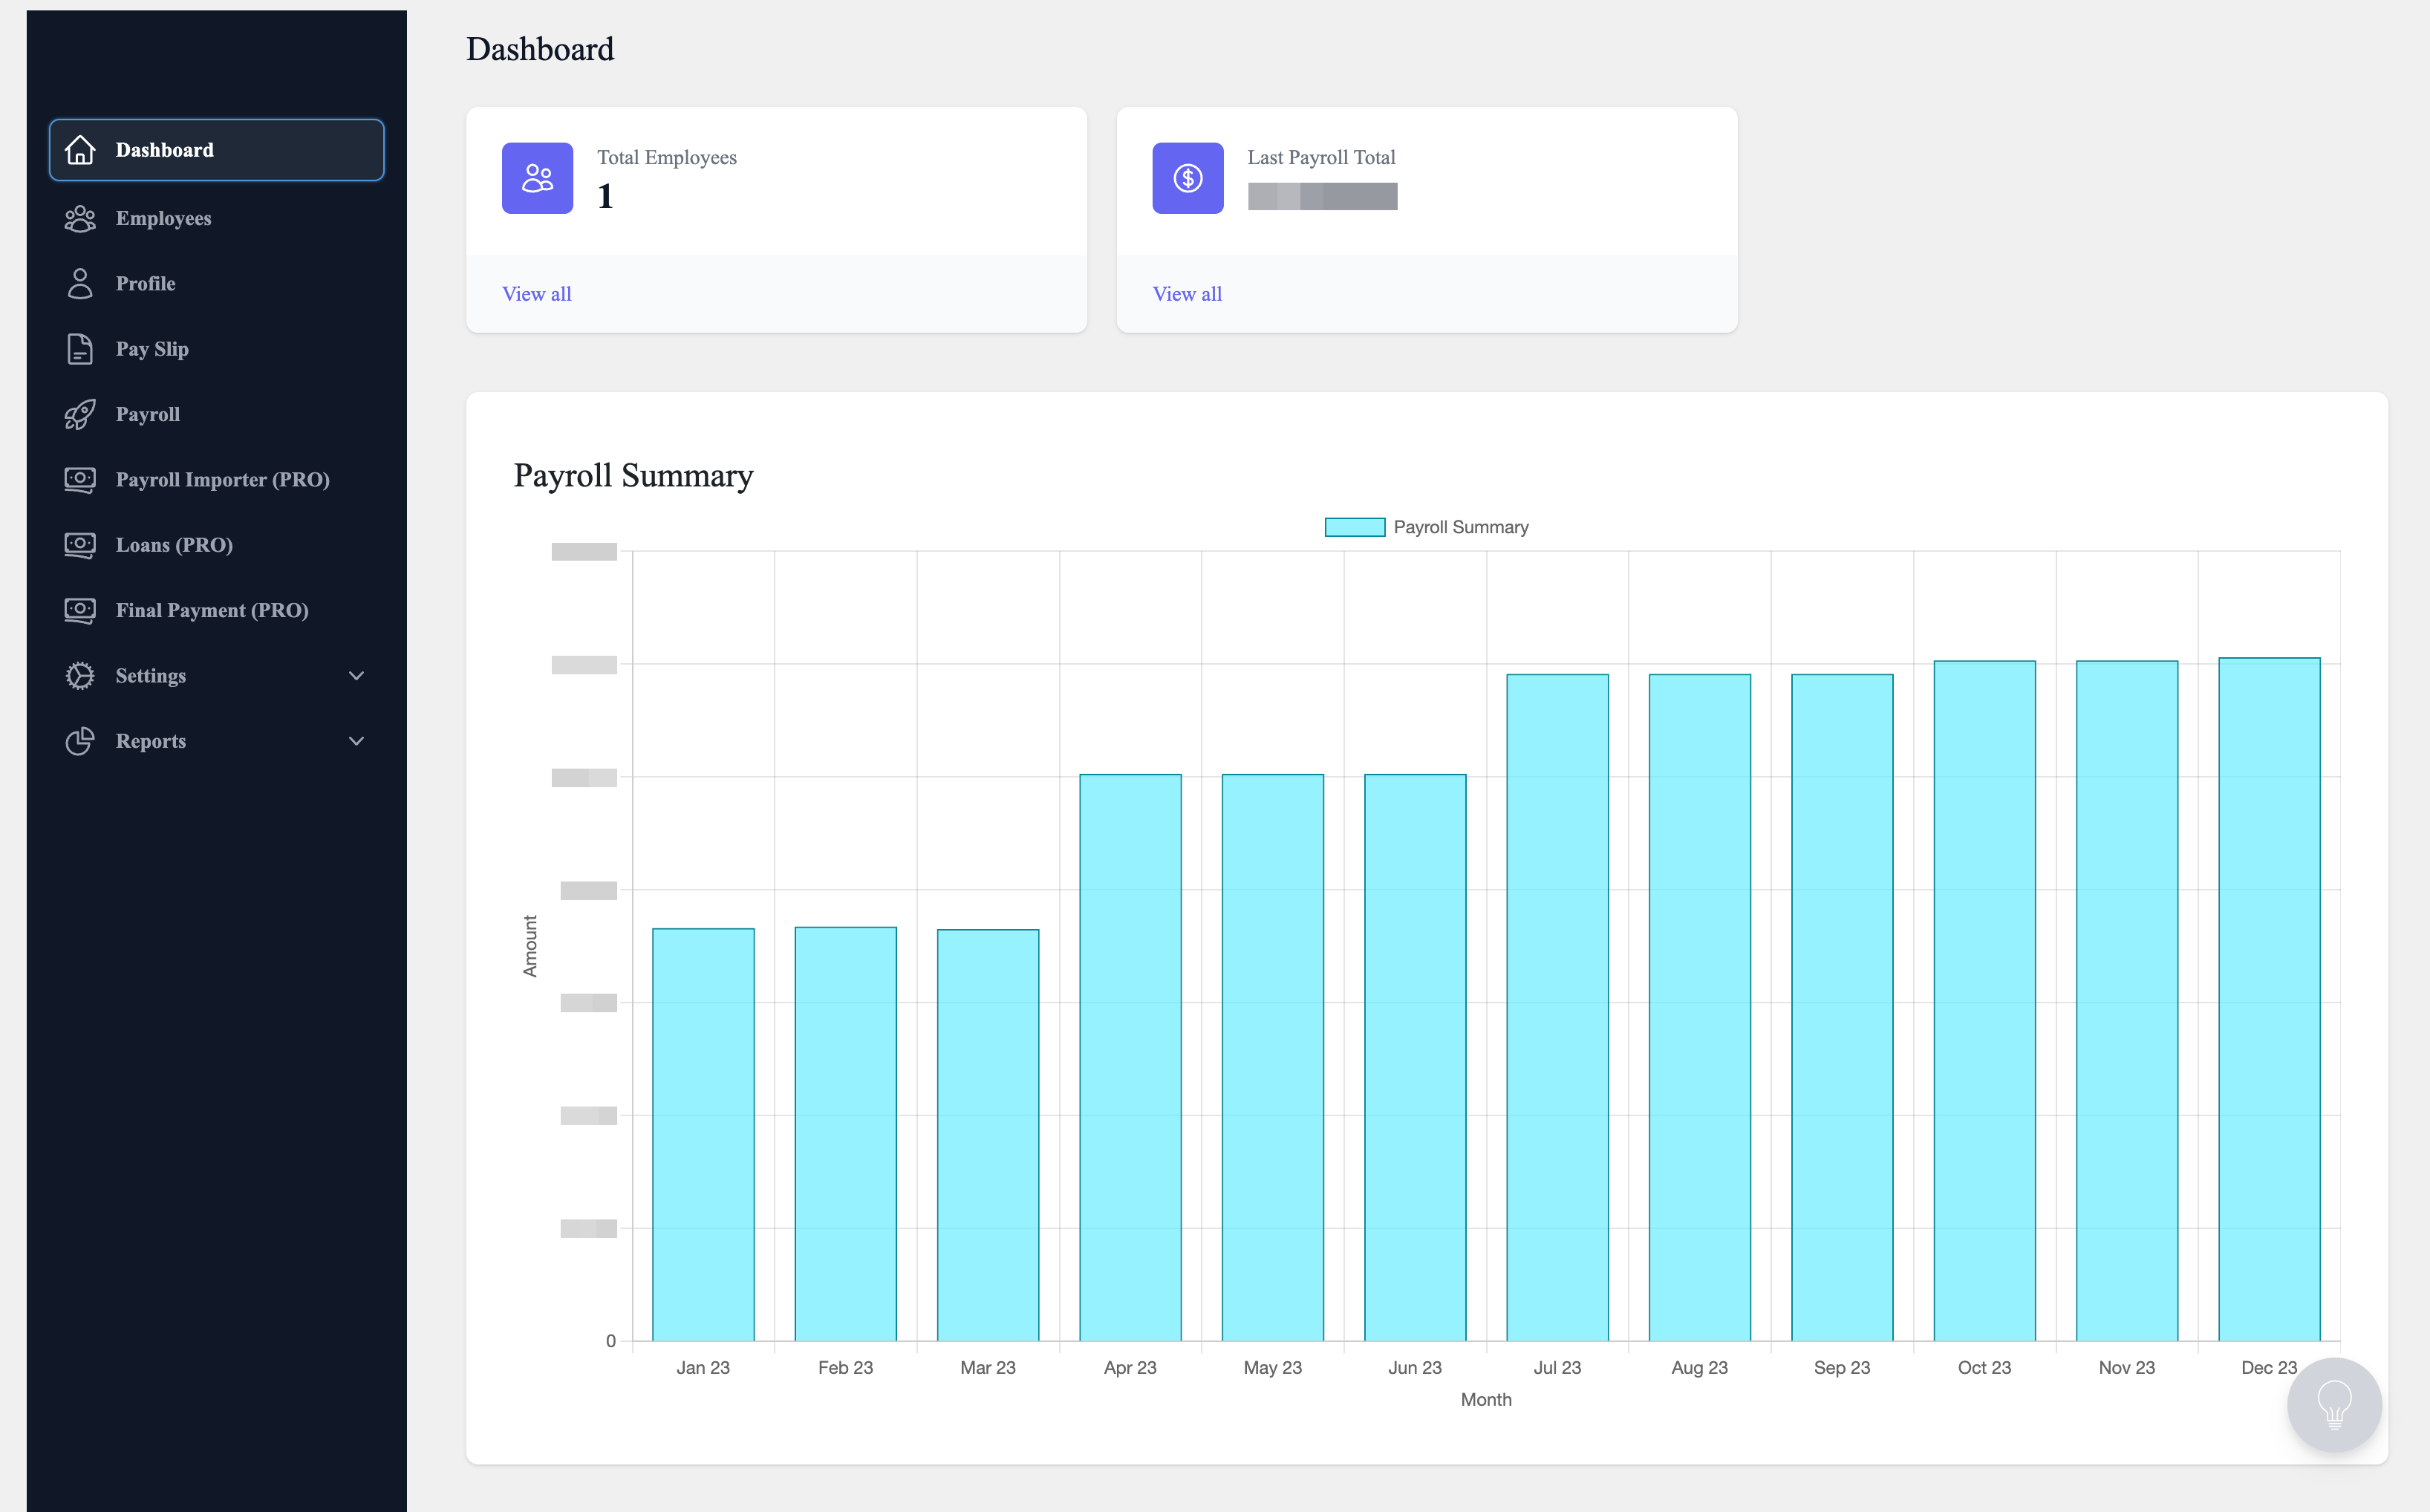Click the Dec 23 bar in chart
The width and height of the screenshot is (2430, 1512).
pos(2268,1000)
